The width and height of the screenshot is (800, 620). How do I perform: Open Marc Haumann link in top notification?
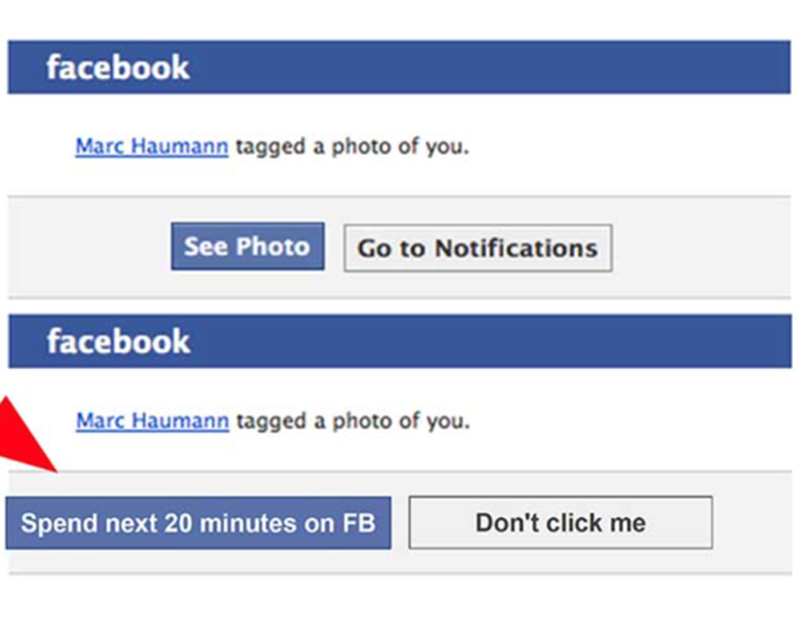pyautogui.click(x=151, y=147)
